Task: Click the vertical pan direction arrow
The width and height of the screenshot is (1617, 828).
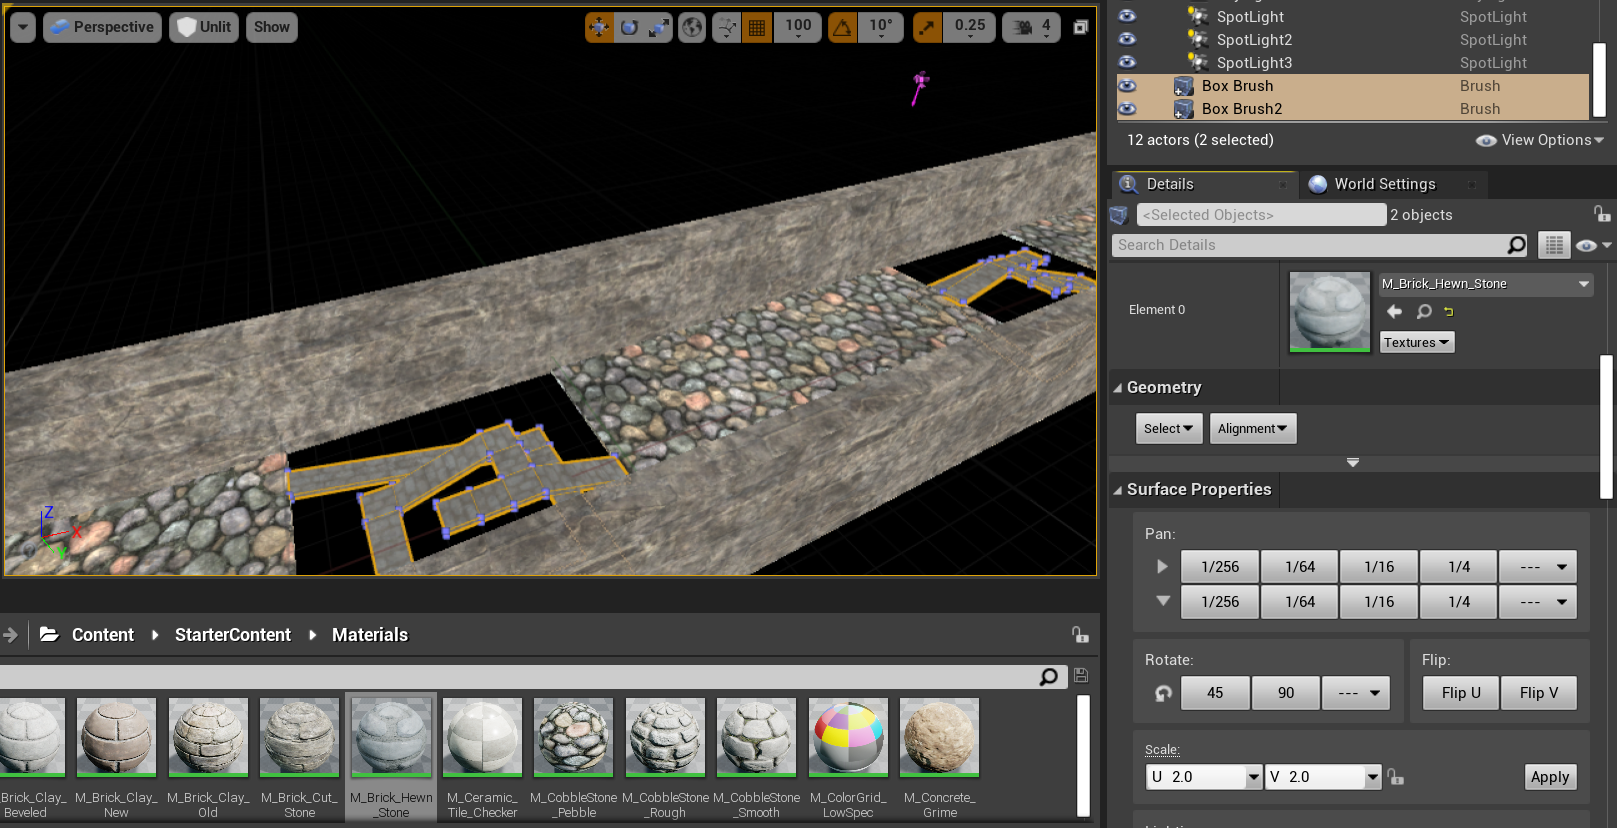Action: click(x=1163, y=601)
